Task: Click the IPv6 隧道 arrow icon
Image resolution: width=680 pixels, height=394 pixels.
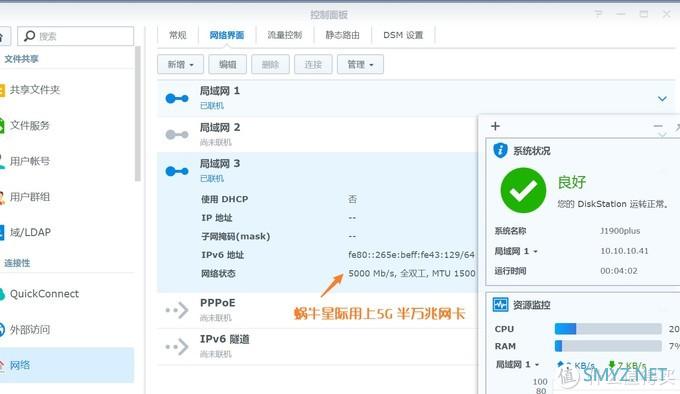Action: [x=177, y=347]
